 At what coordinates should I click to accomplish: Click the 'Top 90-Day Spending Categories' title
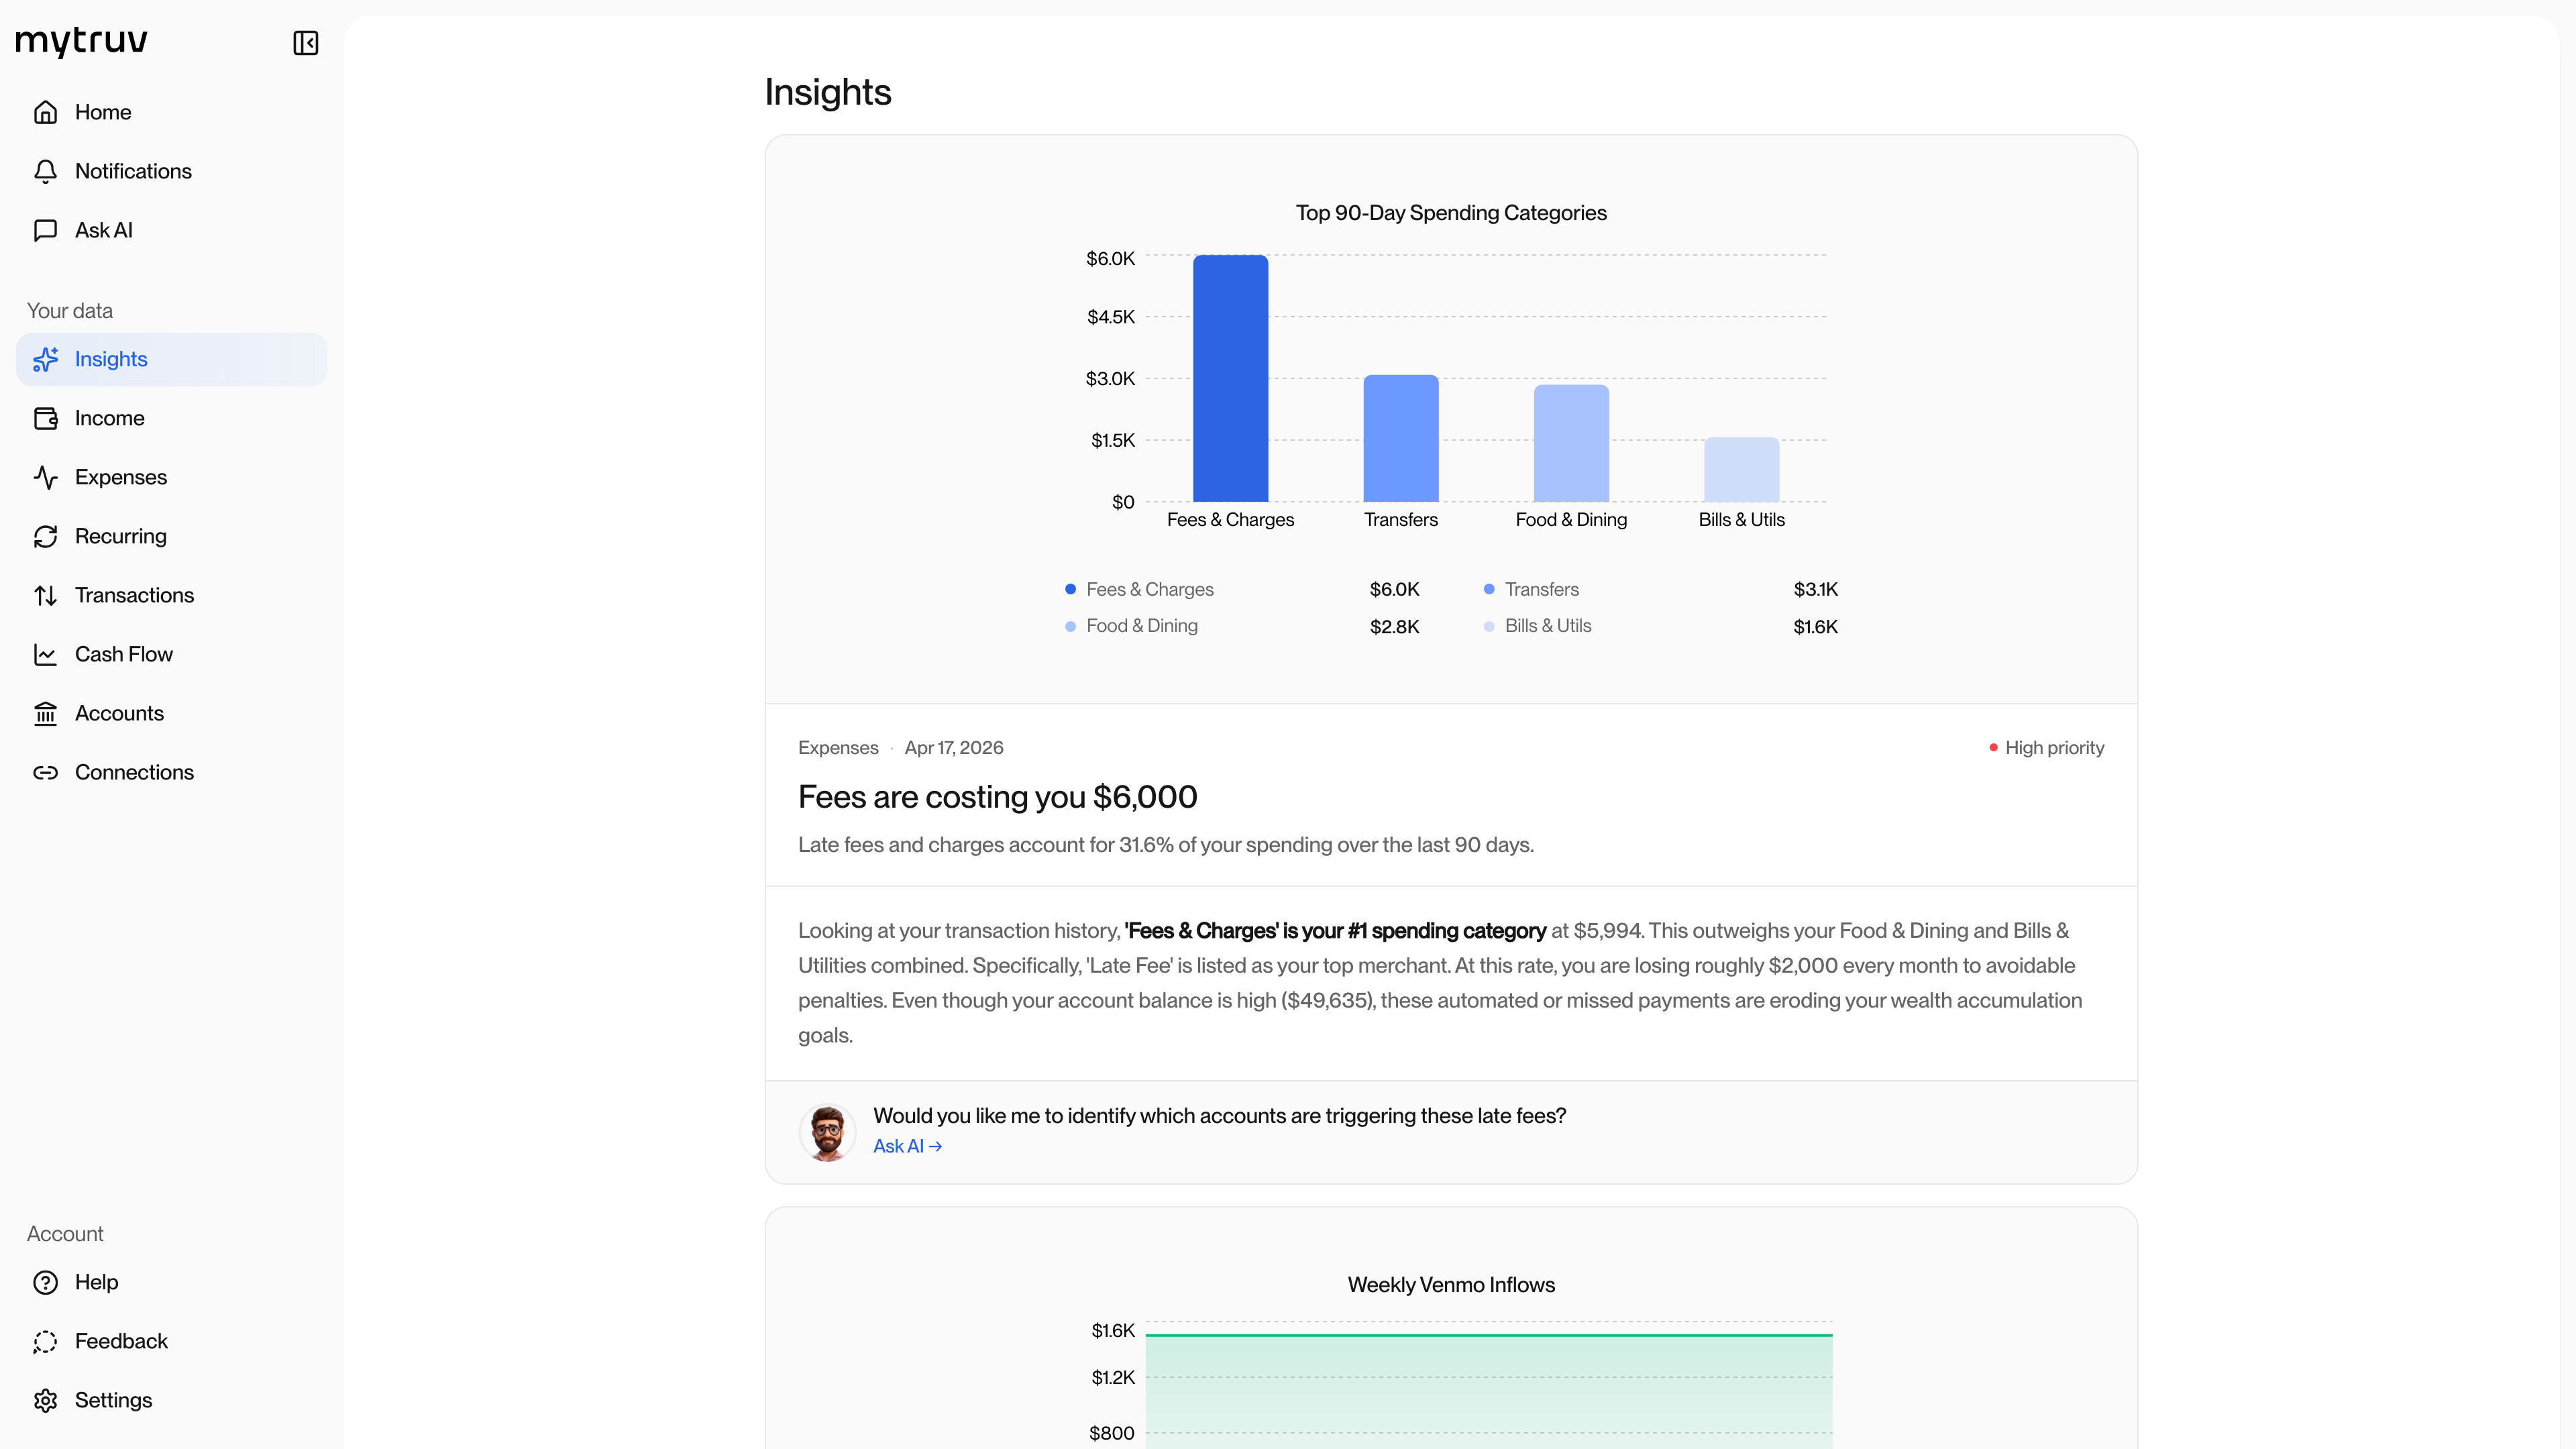1451,213
